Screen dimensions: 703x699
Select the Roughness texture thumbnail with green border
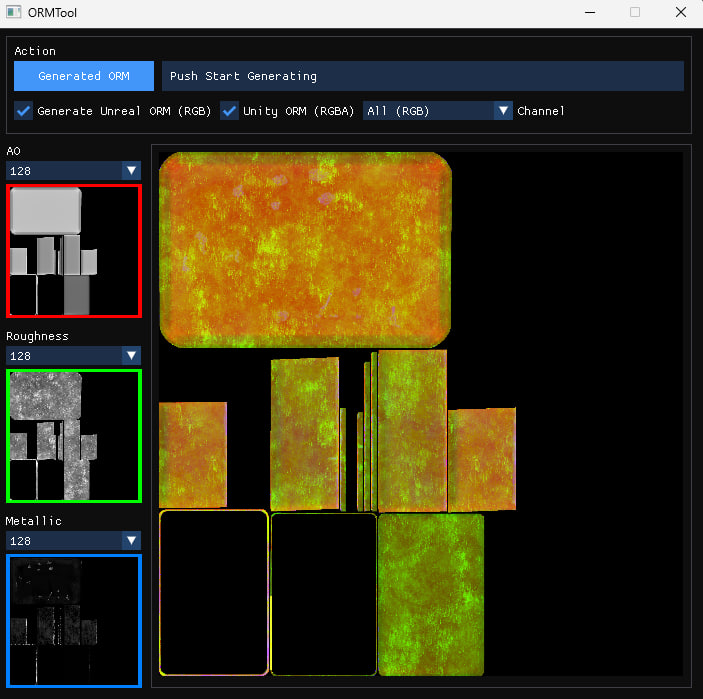click(x=74, y=436)
